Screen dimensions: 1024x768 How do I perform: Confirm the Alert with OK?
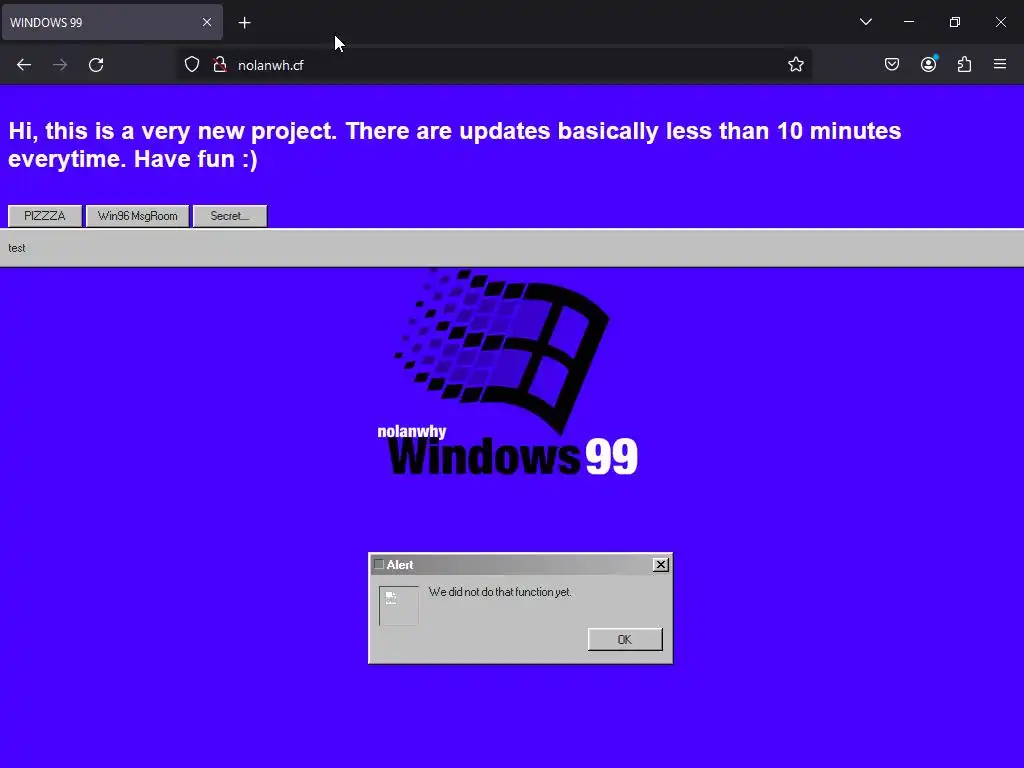tap(625, 639)
